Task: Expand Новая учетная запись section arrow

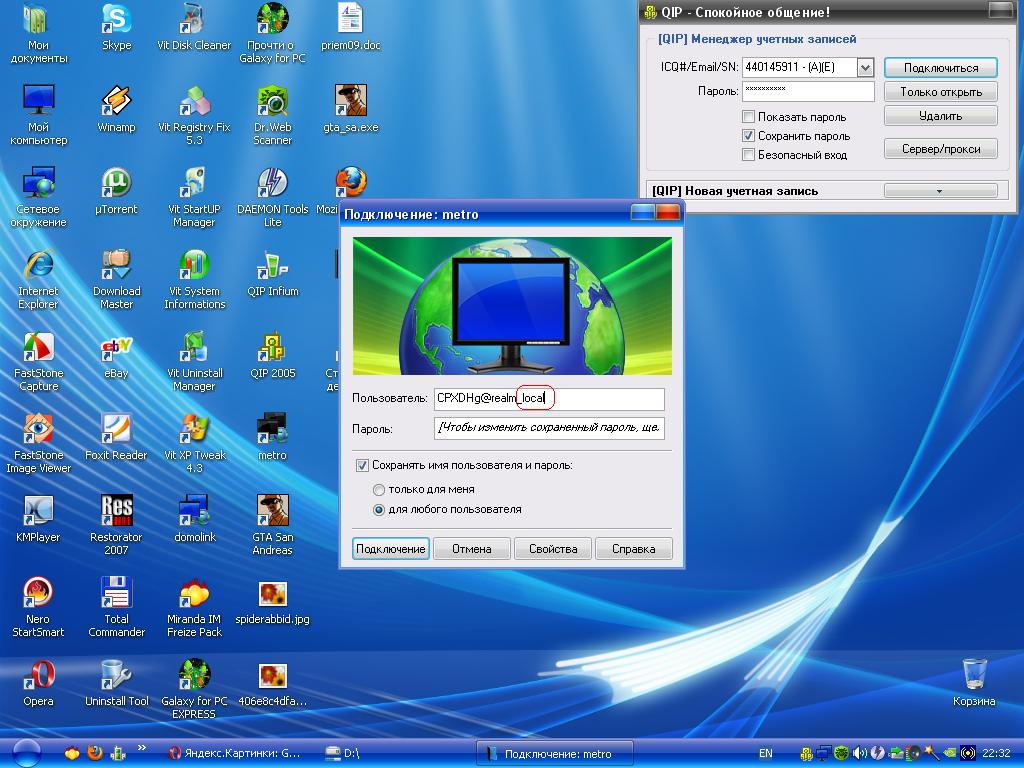Action: 940,191
